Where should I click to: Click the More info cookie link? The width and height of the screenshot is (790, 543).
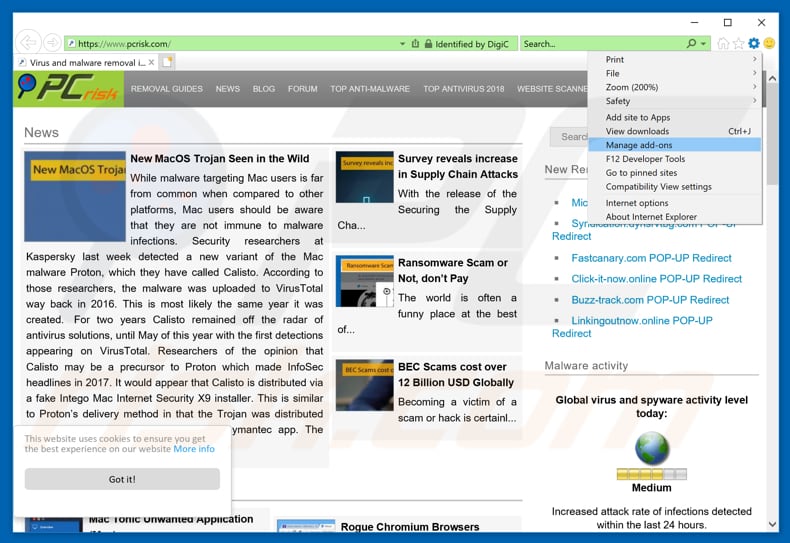click(x=194, y=449)
